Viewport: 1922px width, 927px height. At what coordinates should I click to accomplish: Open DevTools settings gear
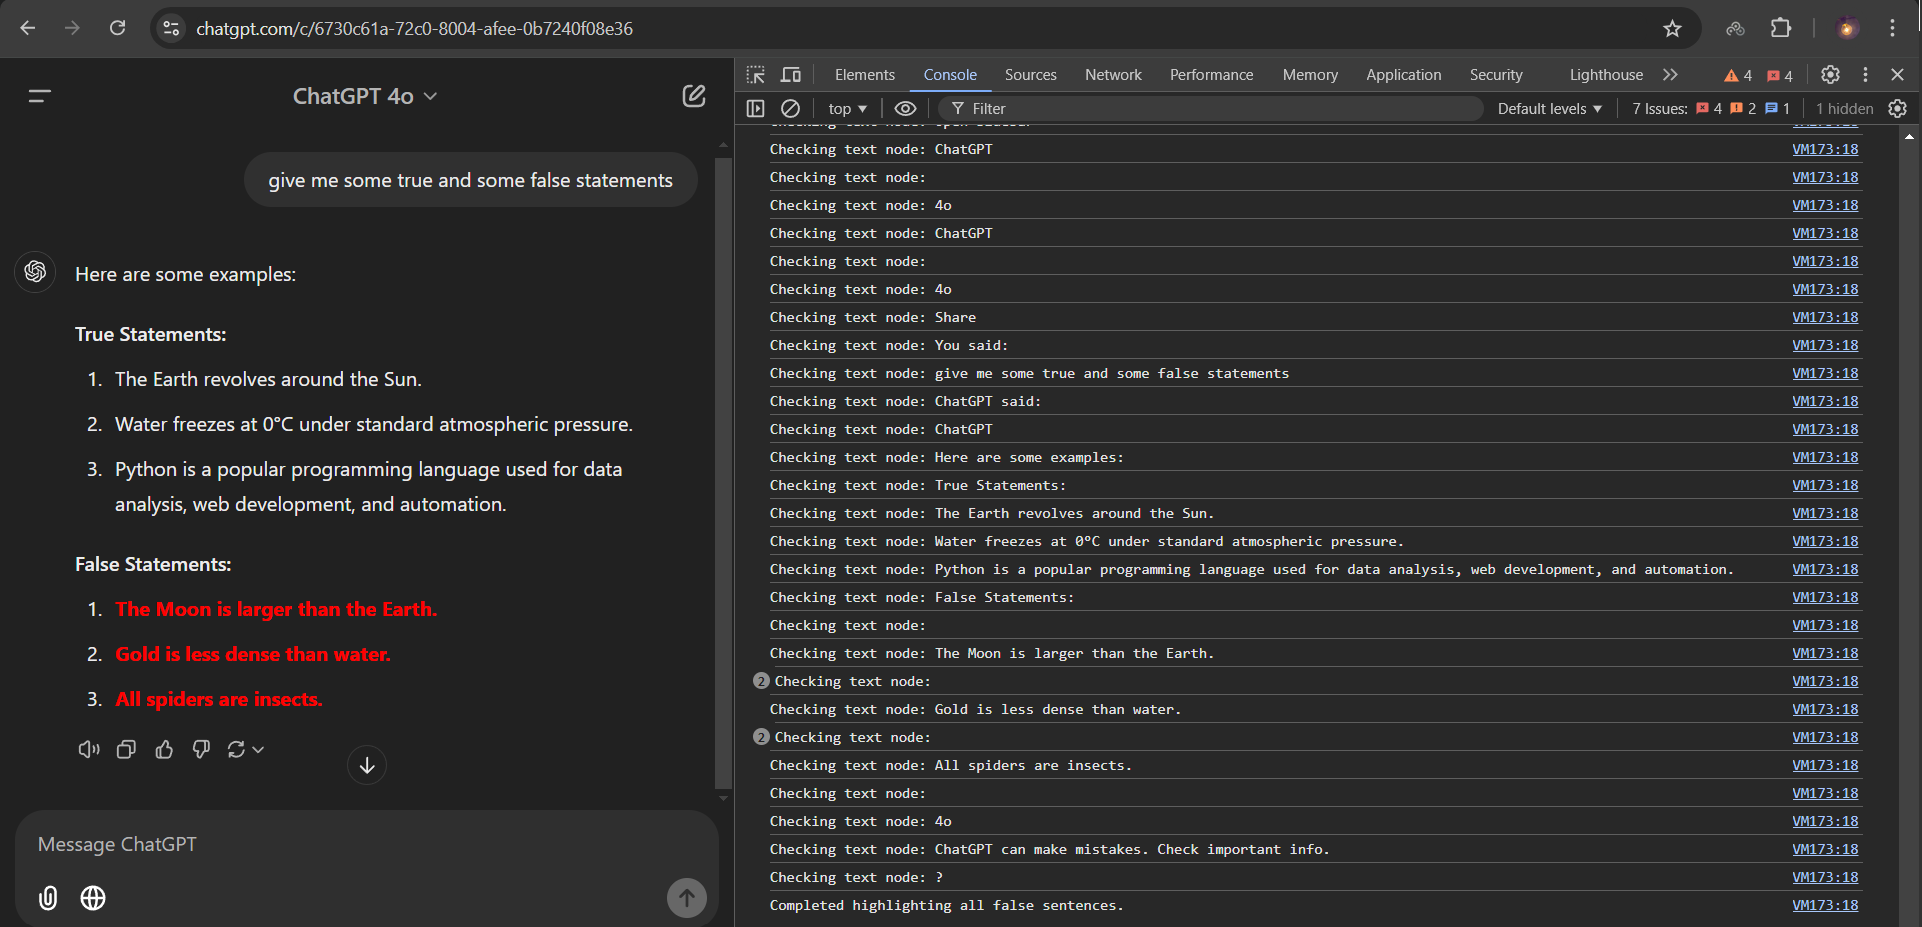[1830, 75]
